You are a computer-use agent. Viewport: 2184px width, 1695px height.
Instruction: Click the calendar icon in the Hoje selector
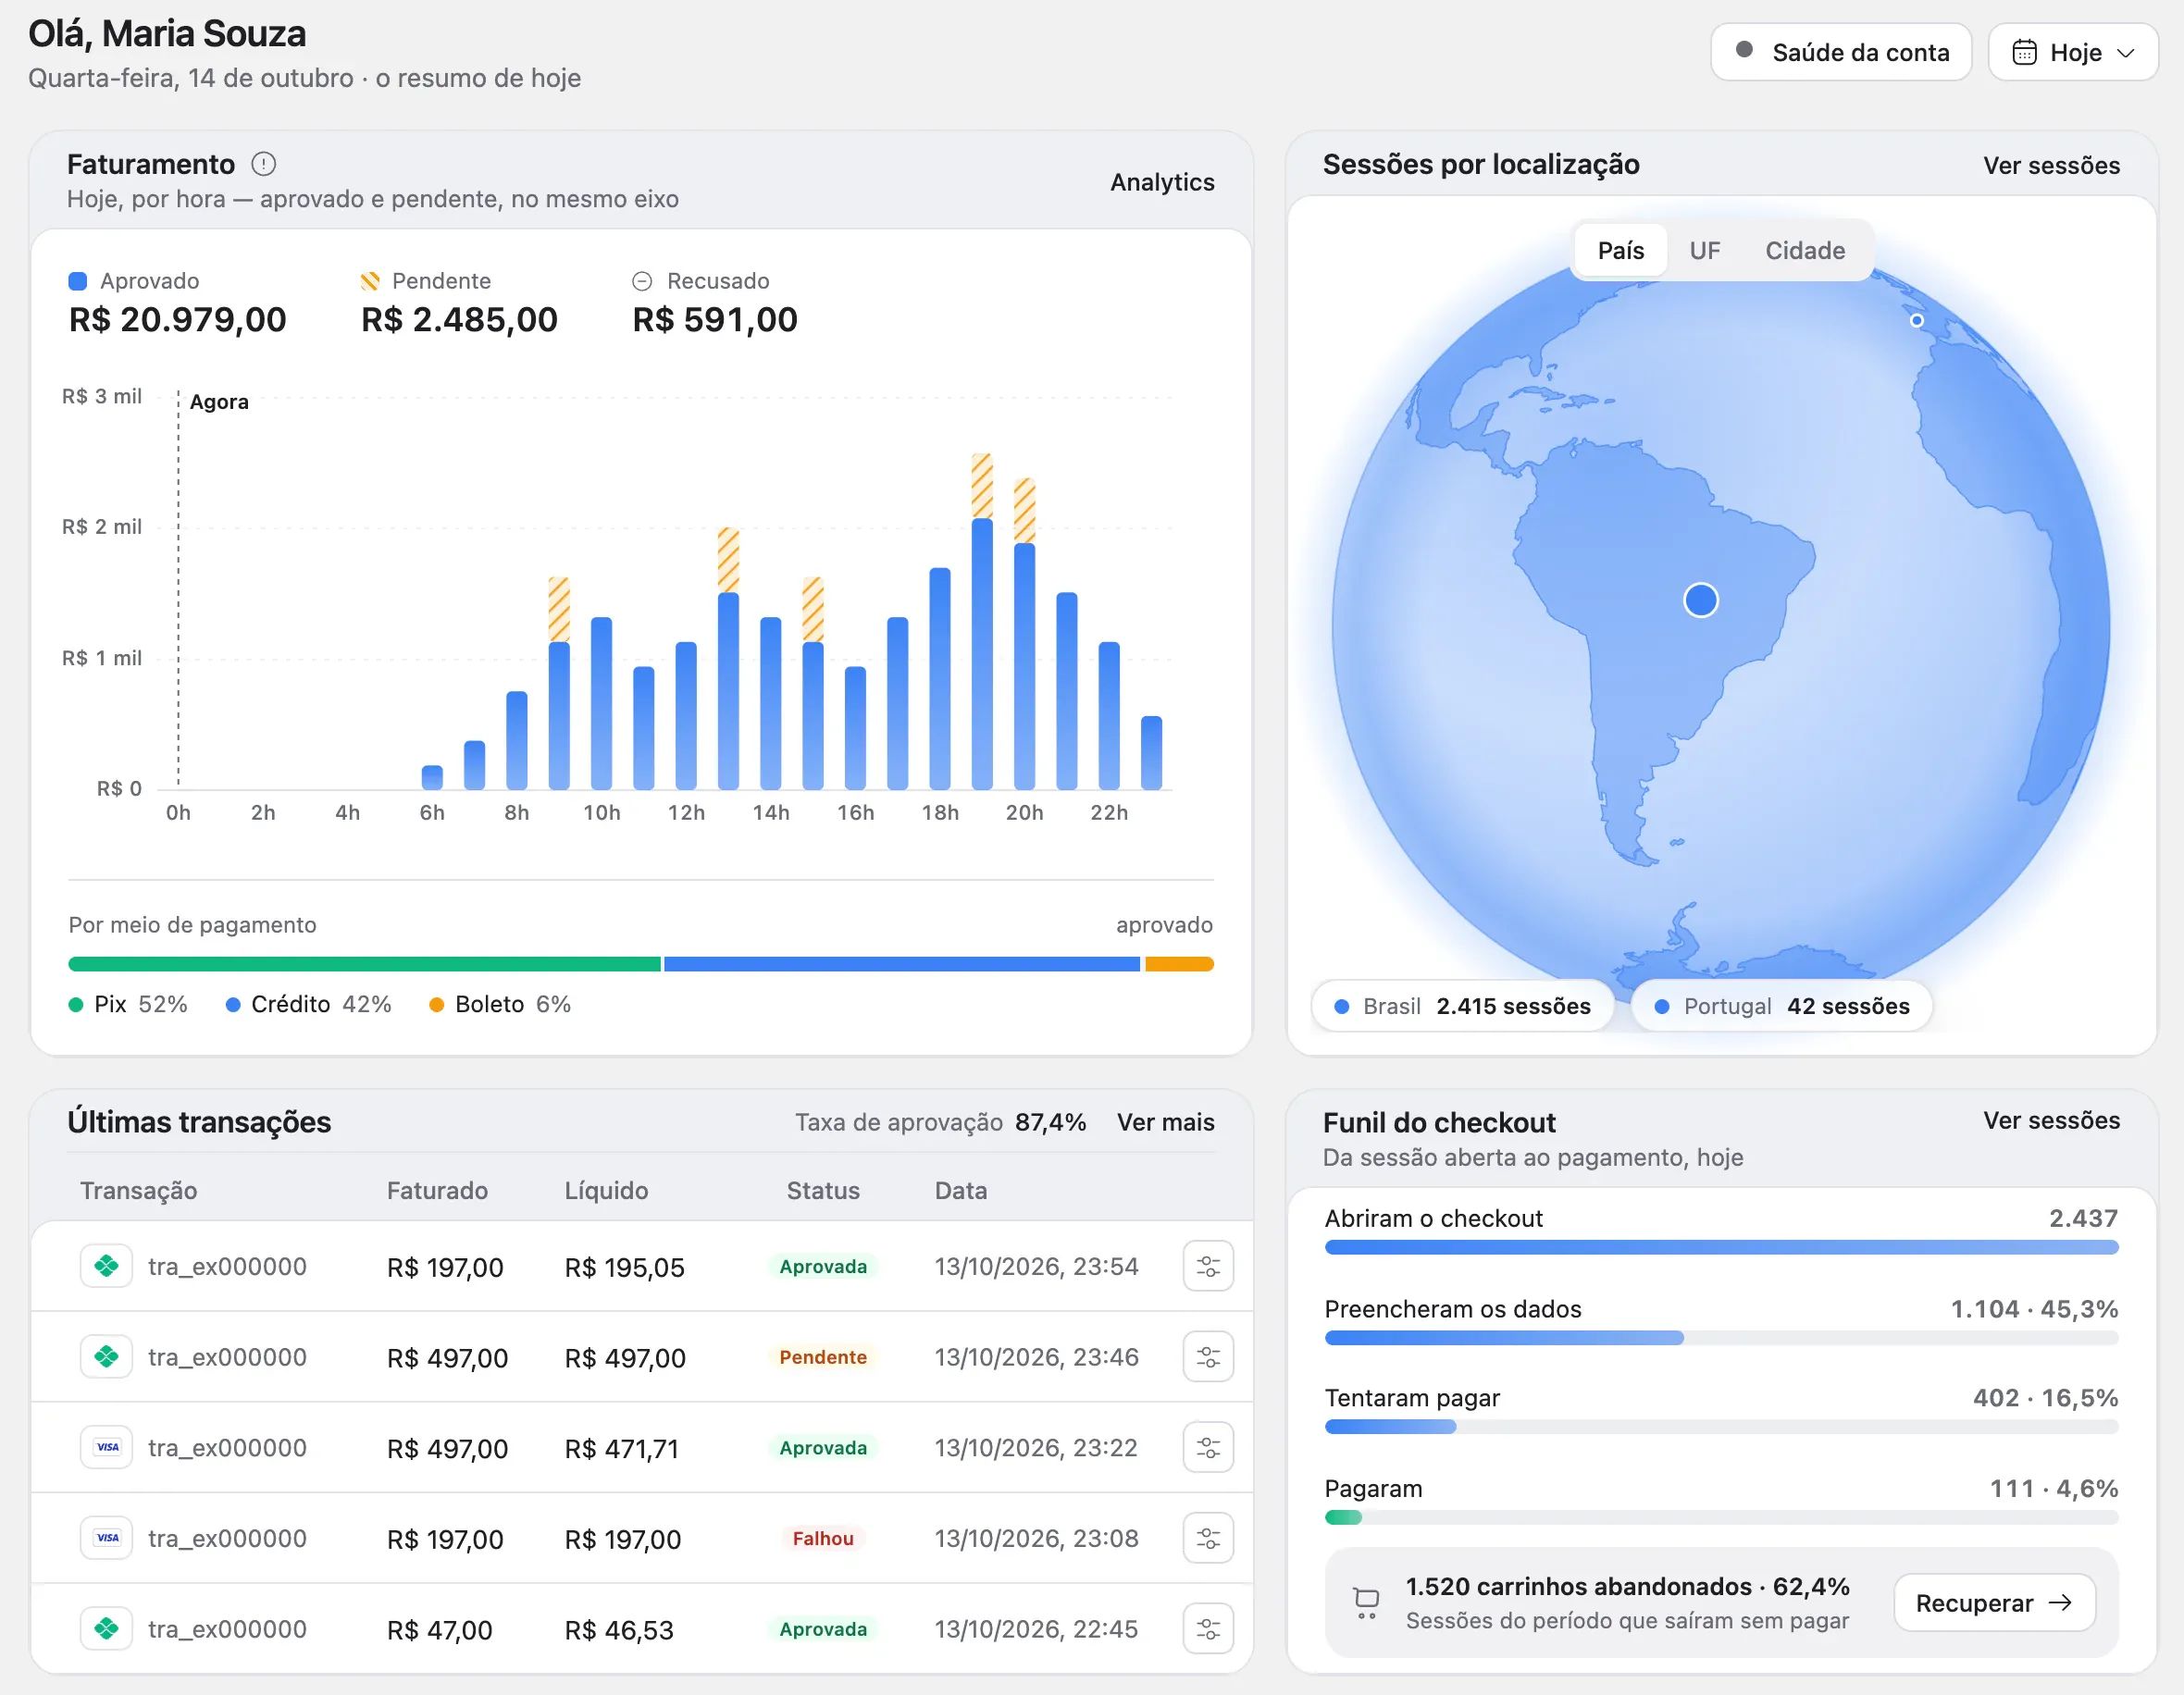[x=2024, y=52]
